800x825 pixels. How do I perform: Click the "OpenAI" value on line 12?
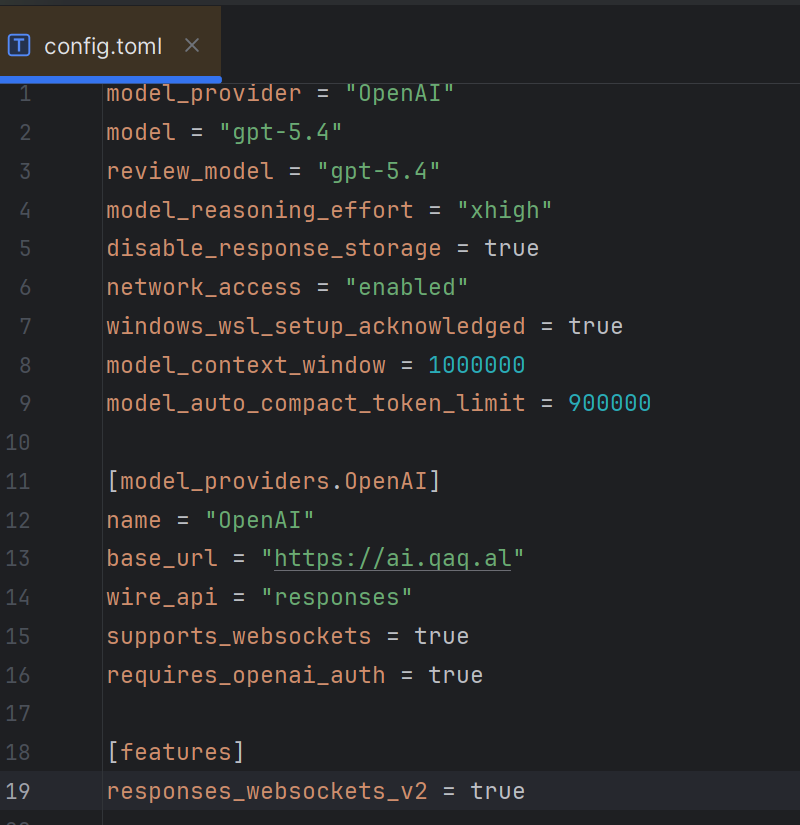click(260, 521)
